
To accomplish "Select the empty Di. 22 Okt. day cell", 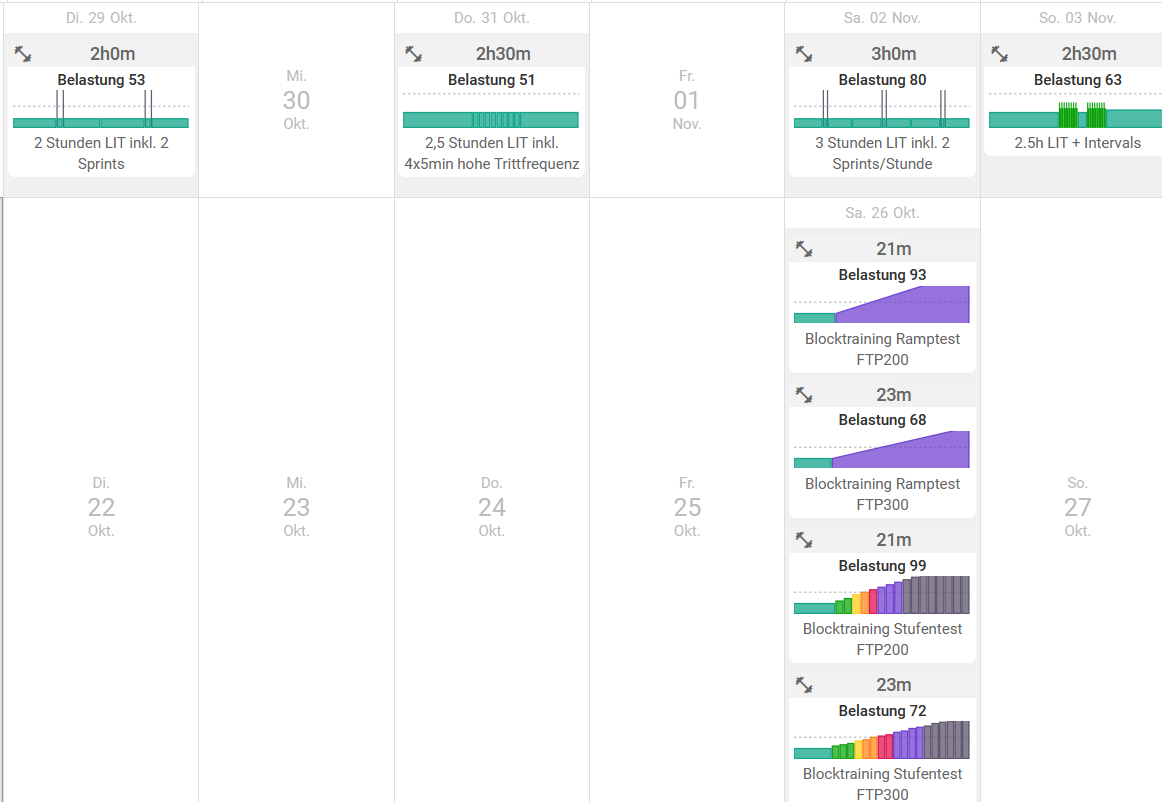I will click(101, 507).
